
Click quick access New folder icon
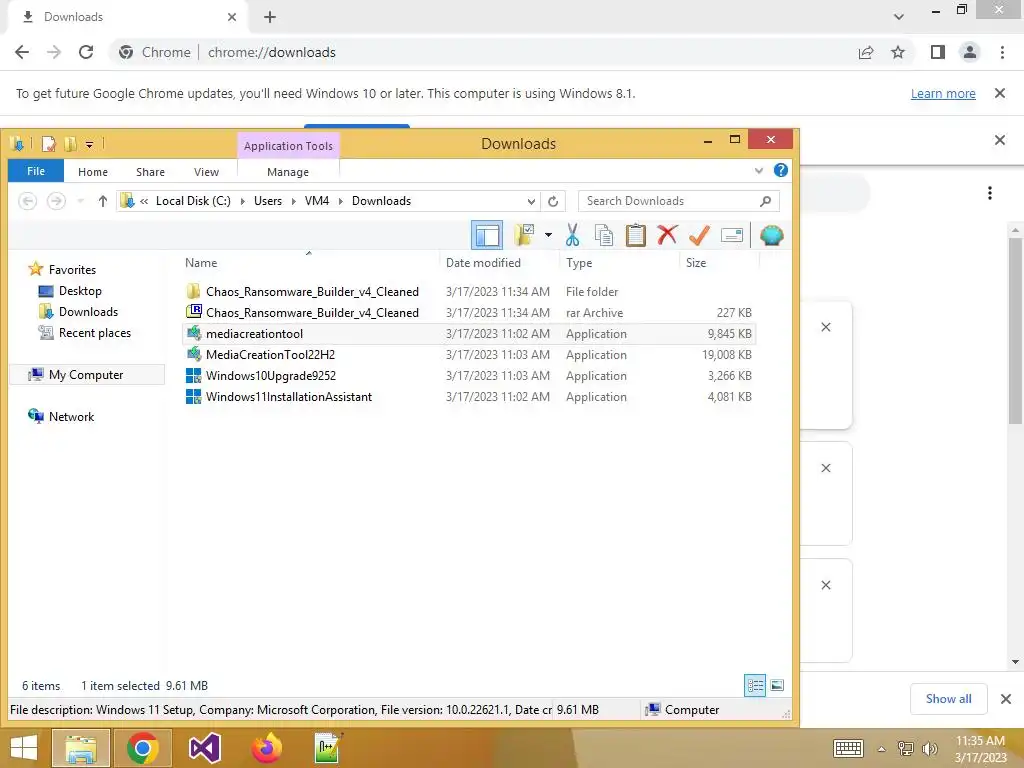point(70,144)
